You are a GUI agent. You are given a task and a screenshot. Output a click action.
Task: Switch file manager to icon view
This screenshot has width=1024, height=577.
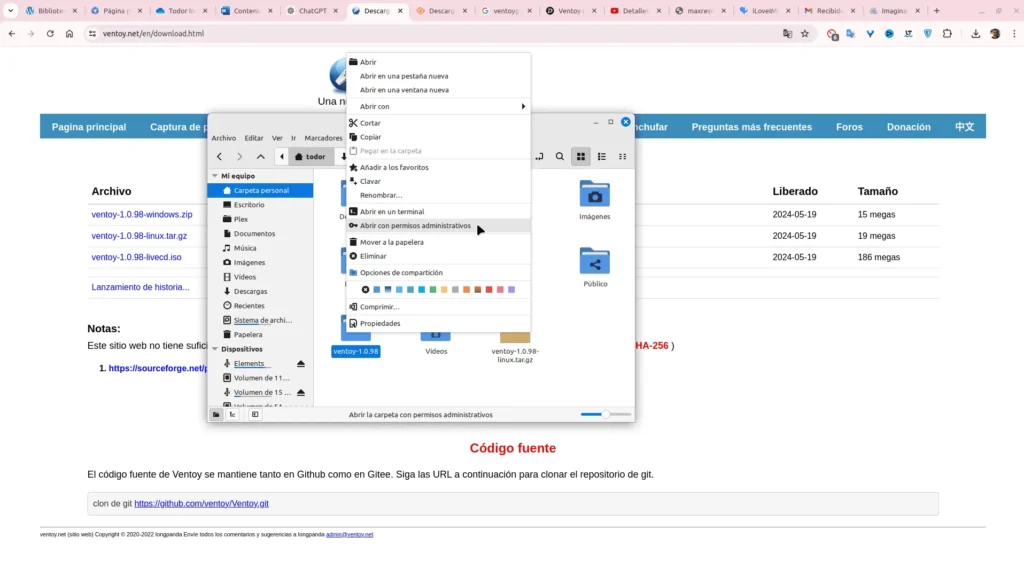(x=581, y=157)
